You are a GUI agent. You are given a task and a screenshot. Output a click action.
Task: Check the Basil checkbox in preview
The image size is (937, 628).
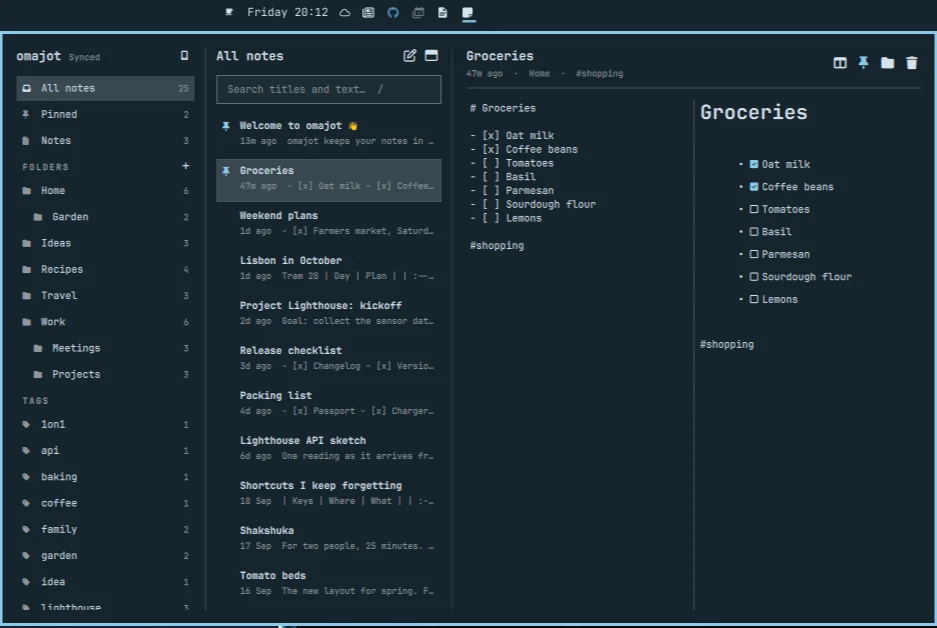754,231
